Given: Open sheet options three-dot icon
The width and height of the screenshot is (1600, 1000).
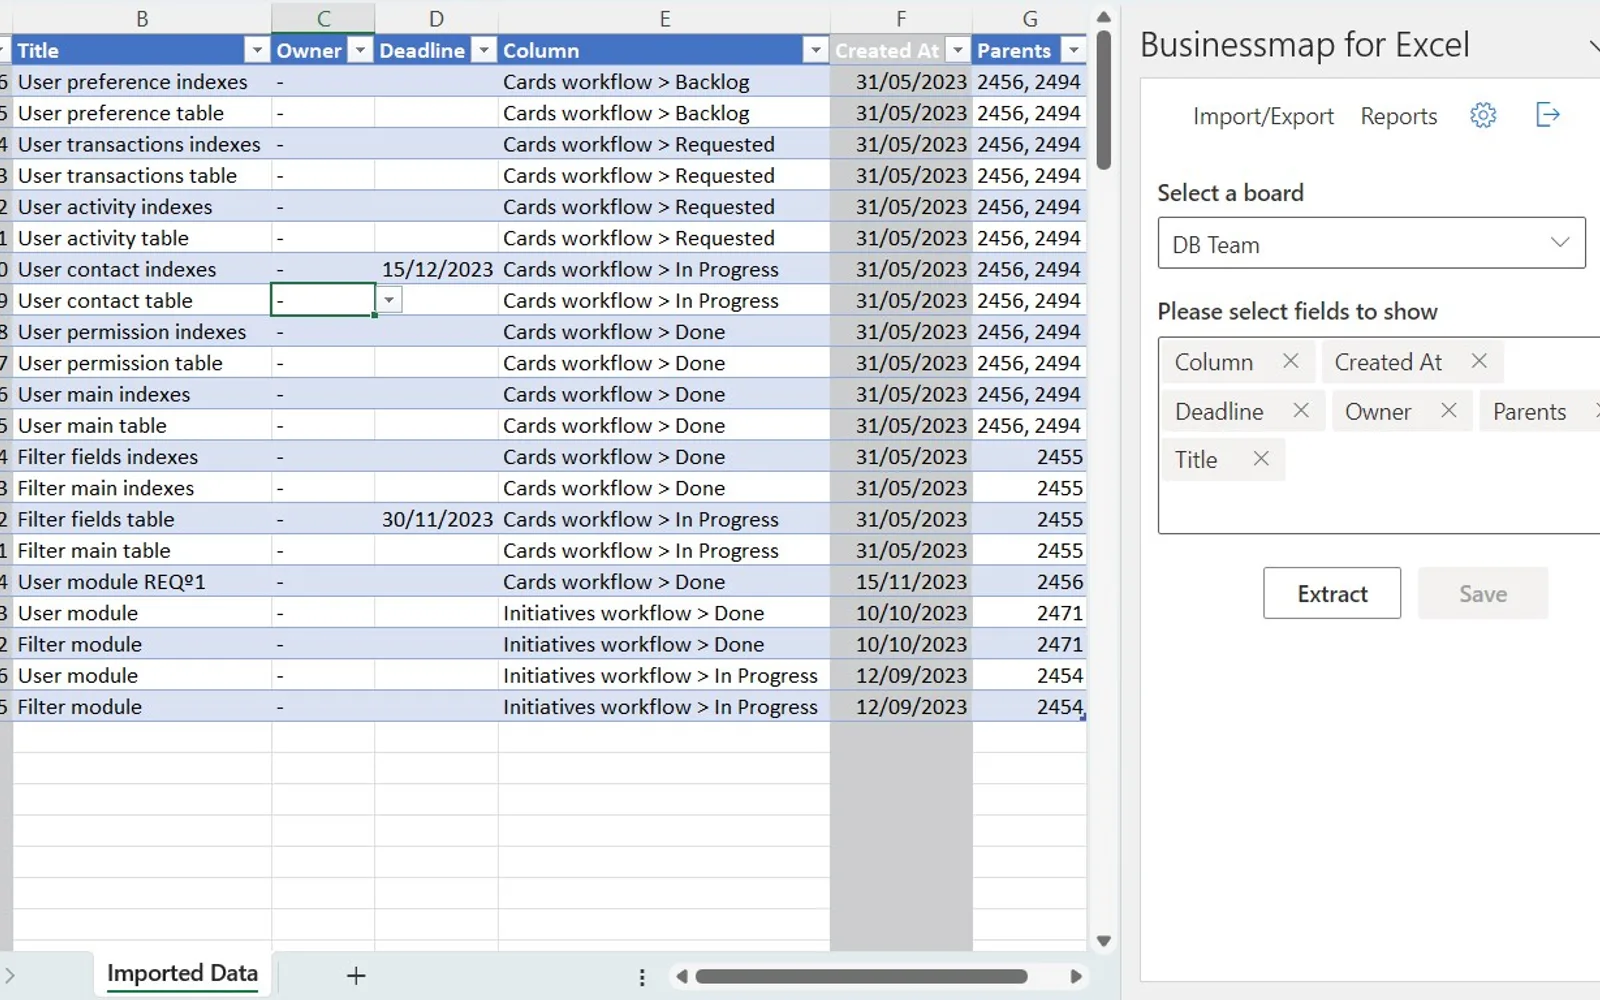Looking at the screenshot, I should (642, 977).
